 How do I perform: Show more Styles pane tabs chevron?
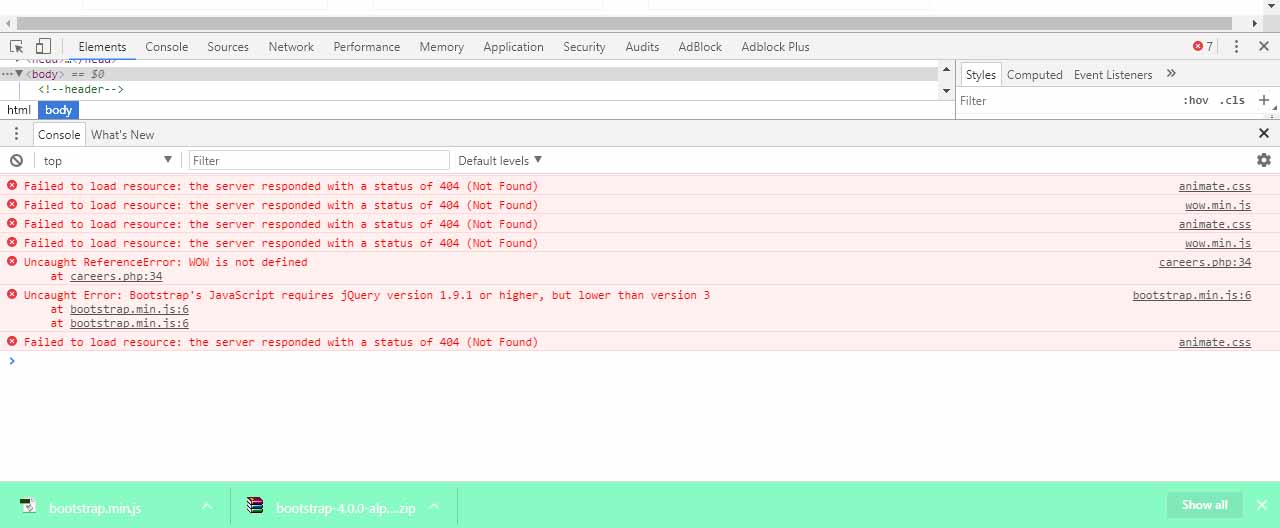point(1171,74)
